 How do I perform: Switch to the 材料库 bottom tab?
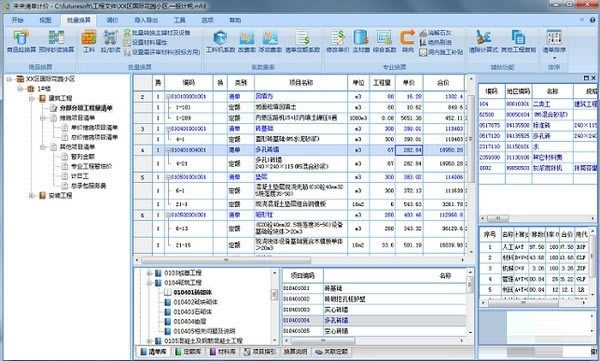223,351
